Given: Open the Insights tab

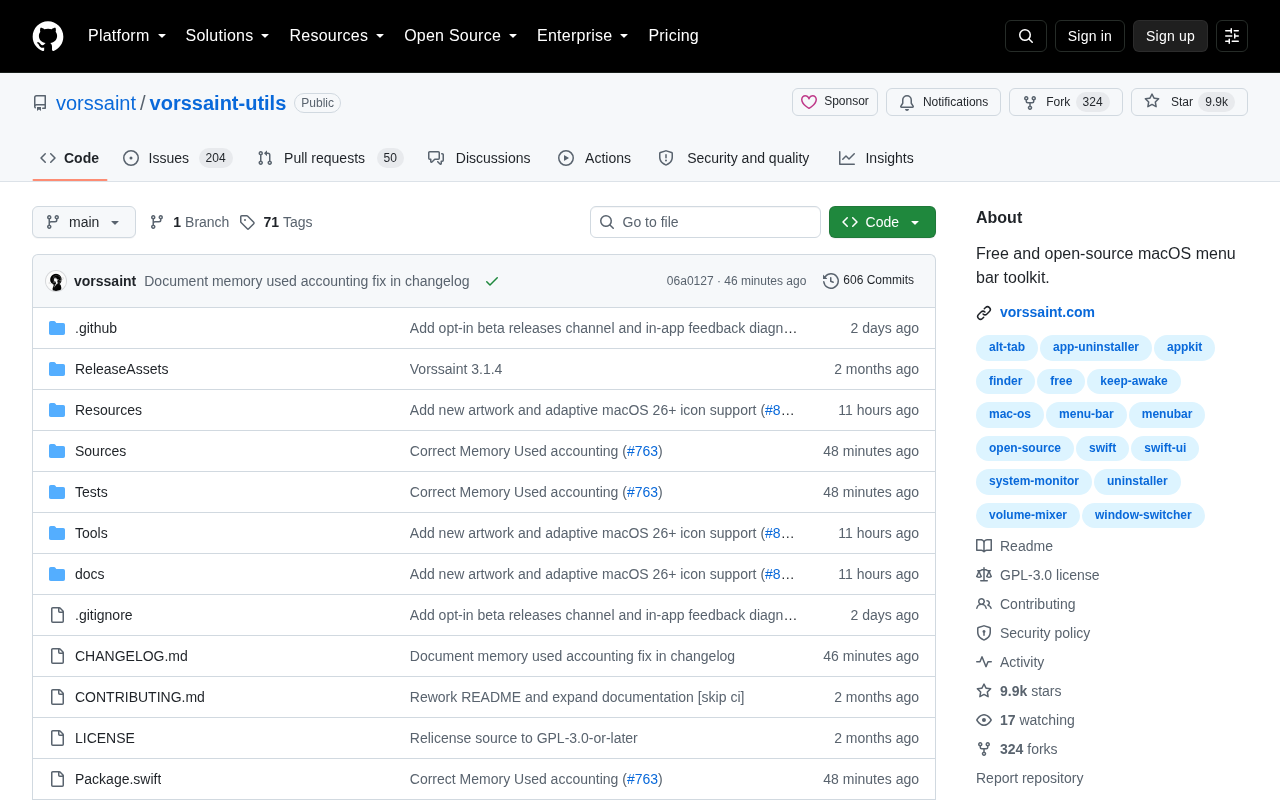Looking at the screenshot, I should tap(876, 158).
